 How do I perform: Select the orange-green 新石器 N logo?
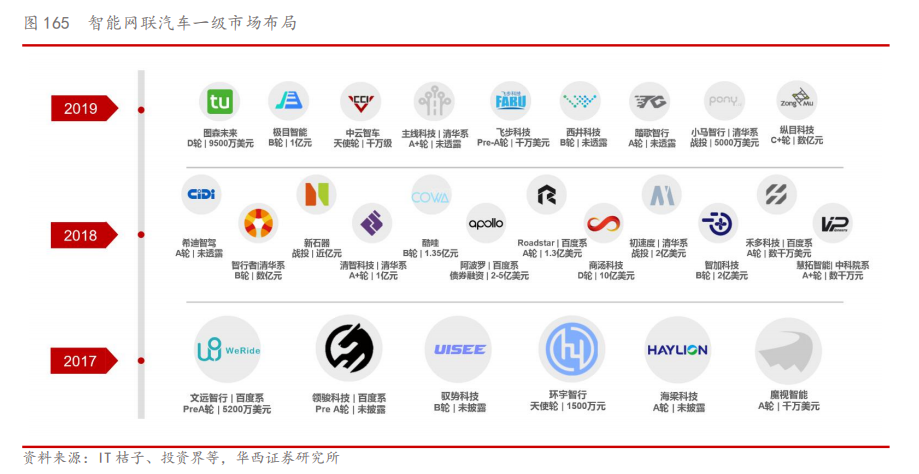pyautogui.click(x=316, y=194)
